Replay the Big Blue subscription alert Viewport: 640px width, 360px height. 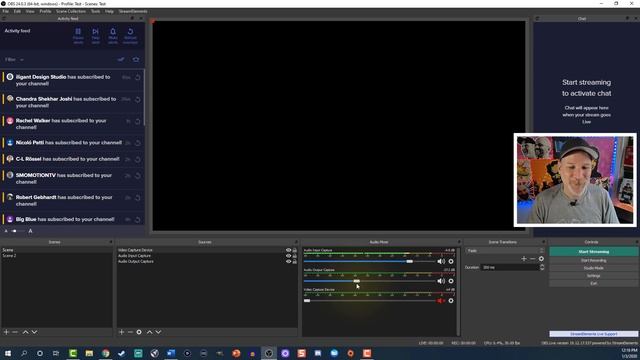coord(138,220)
